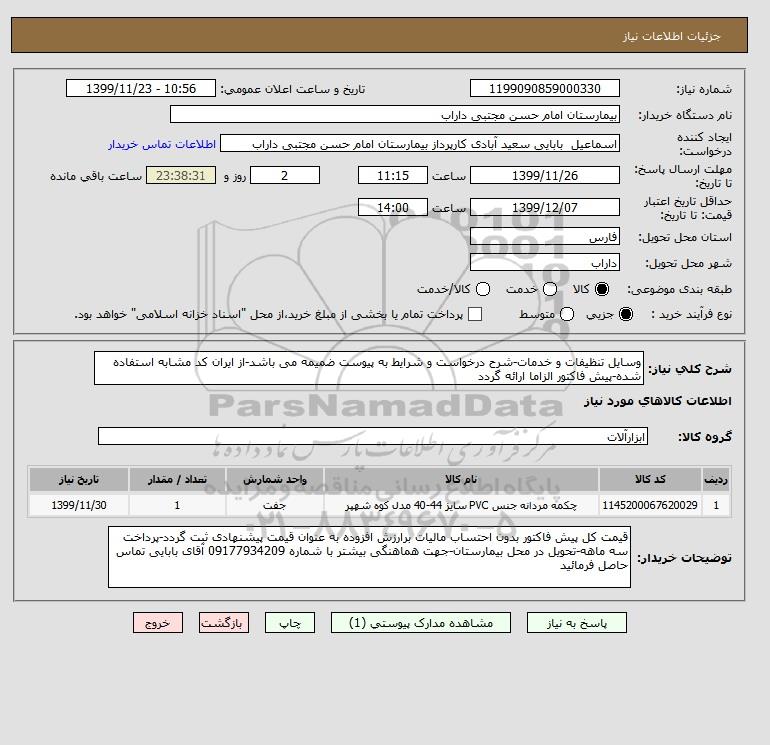The image size is (770, 745).
Task: Select the خدمت radio button
Action: click(550, 289)
